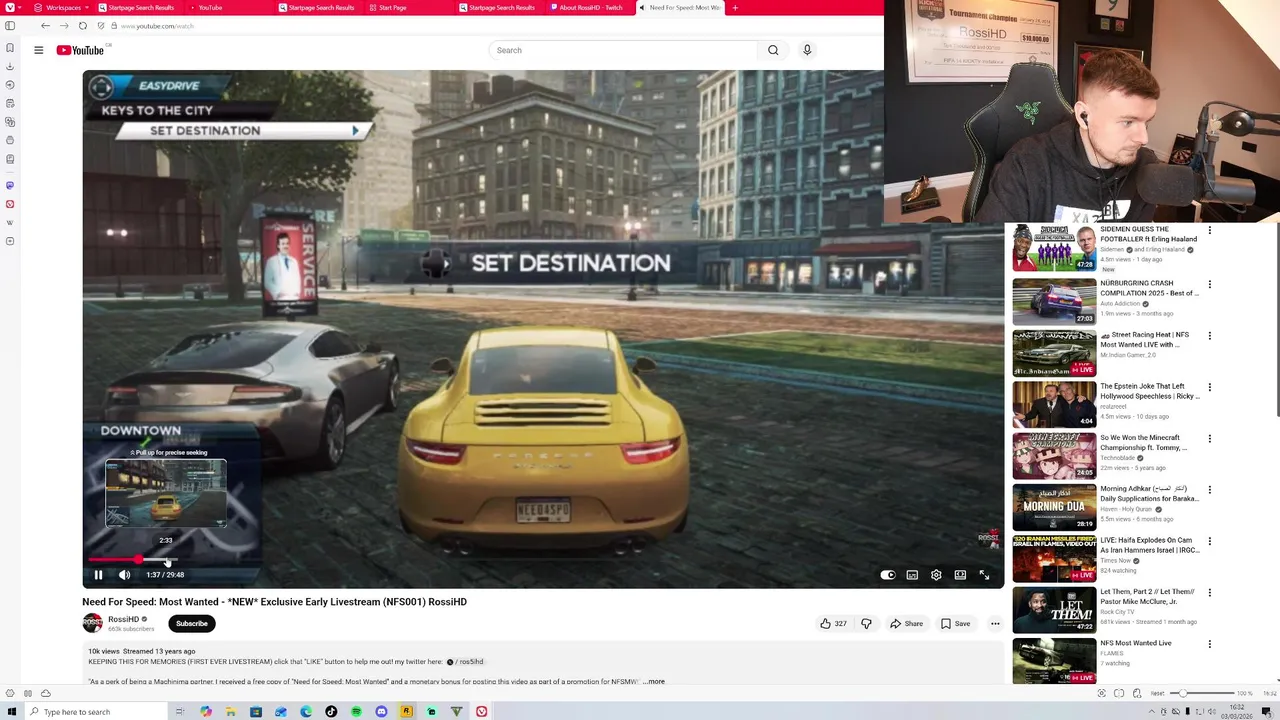The height and width of the screenshot is (720, 1280).
Task: Switch to the 'YouTube' browser tab
Action: click(229, 8)
